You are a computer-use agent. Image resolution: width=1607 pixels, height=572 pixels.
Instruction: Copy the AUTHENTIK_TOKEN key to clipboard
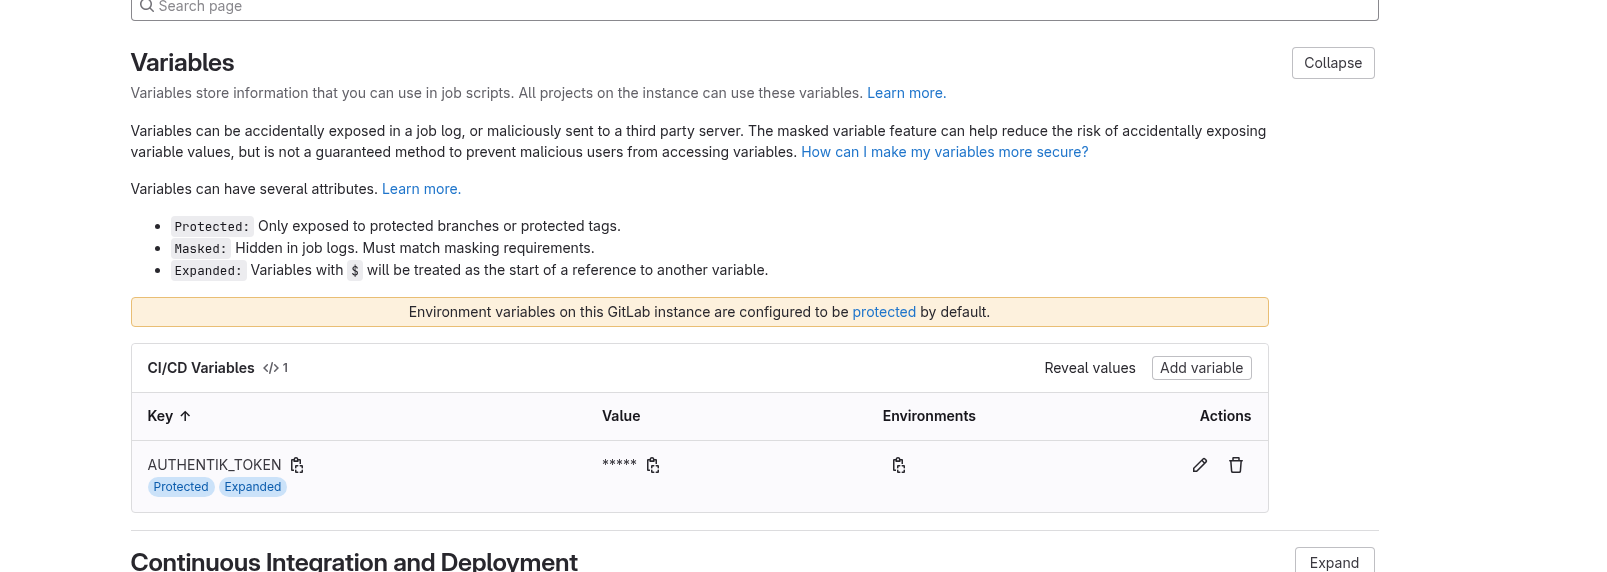[x=297, y=465]
